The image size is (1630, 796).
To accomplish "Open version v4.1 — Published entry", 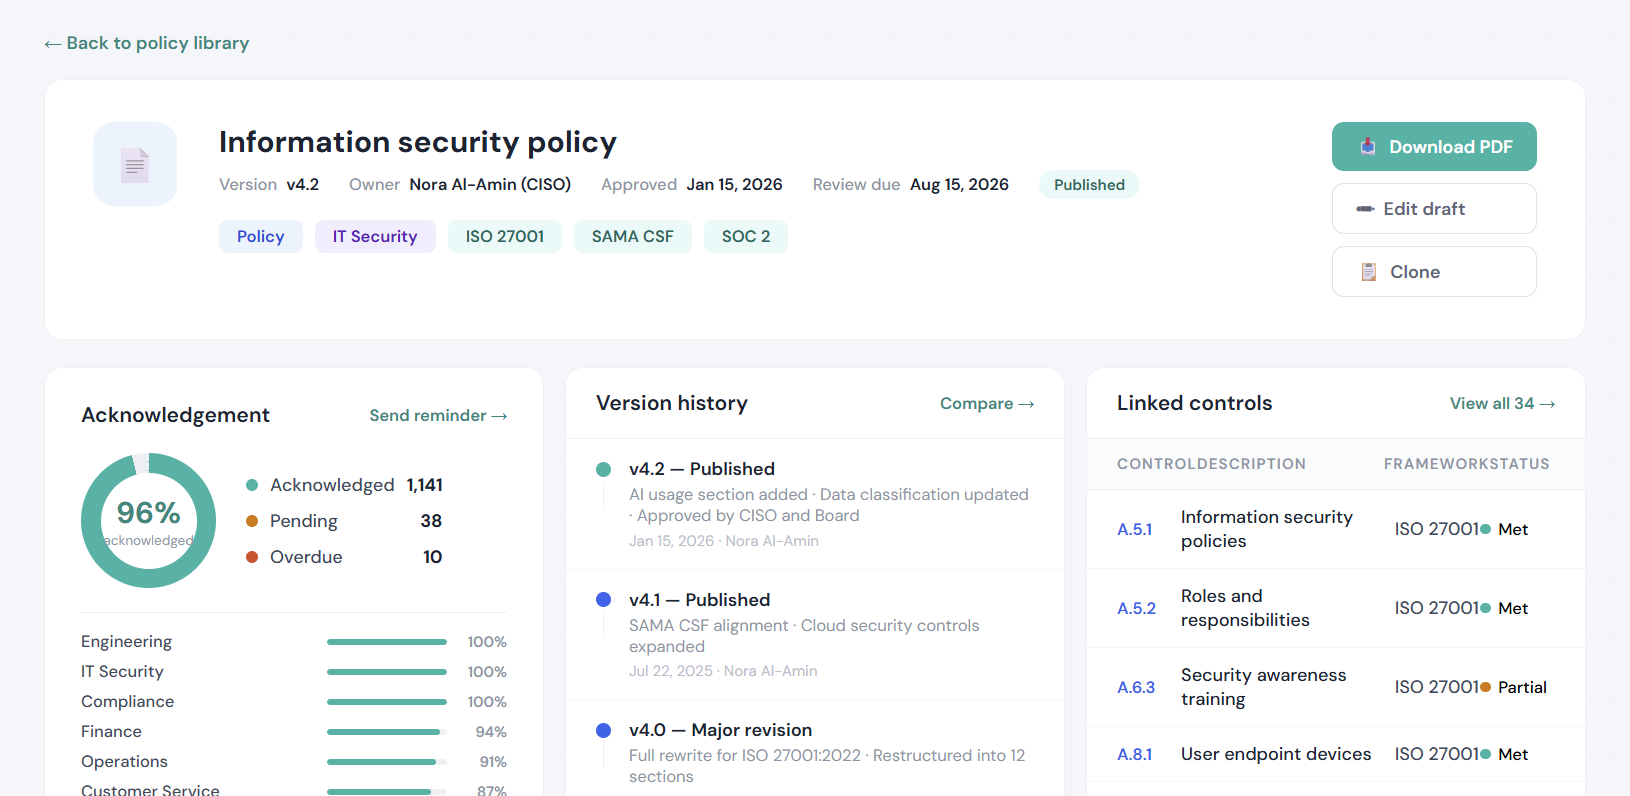I will 815,635.
